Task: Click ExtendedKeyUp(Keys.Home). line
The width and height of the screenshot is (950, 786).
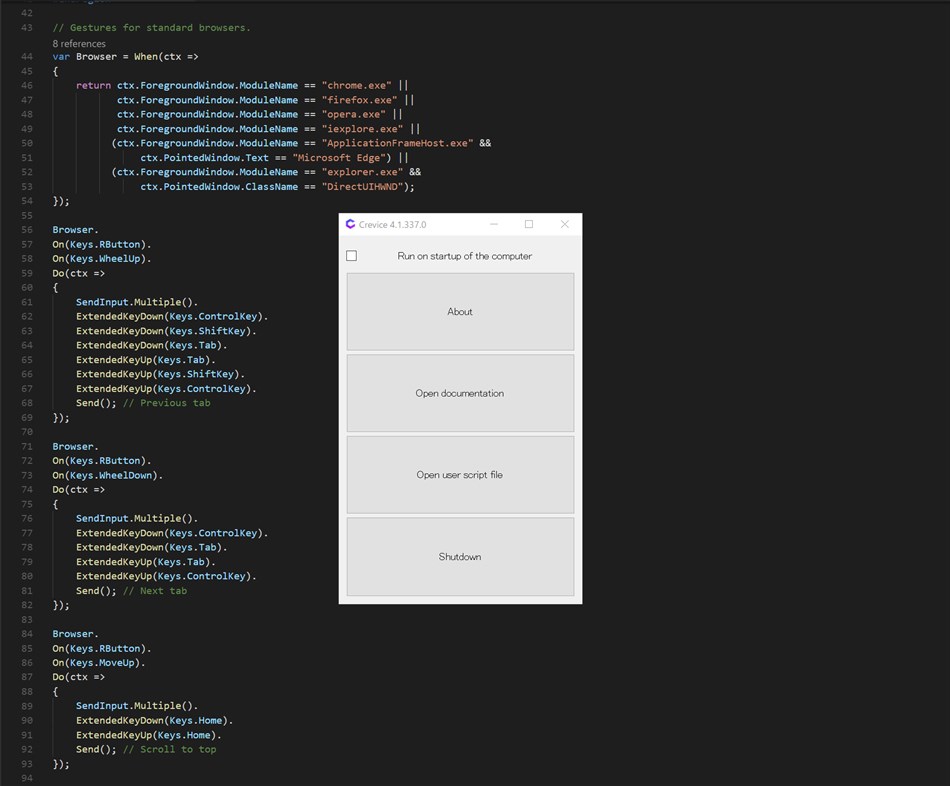Action: tap(149, 735)
